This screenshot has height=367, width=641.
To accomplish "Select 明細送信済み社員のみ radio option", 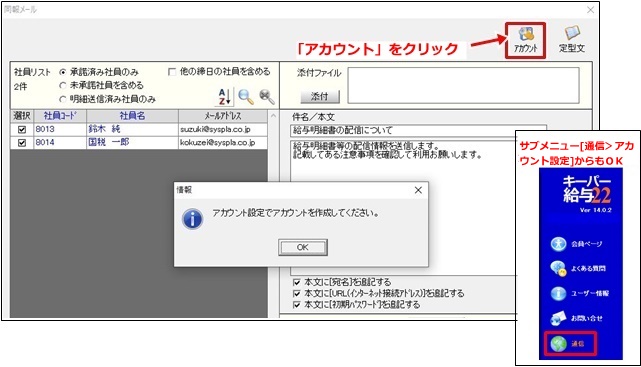I will point(63,99).
